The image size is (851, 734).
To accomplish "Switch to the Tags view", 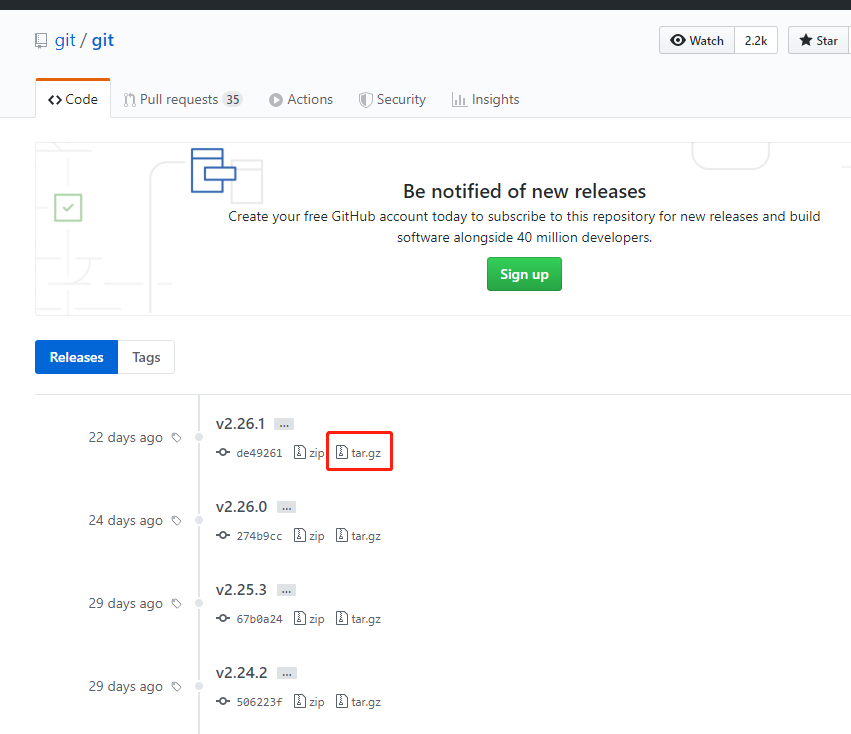I will [x=146, y=357].
